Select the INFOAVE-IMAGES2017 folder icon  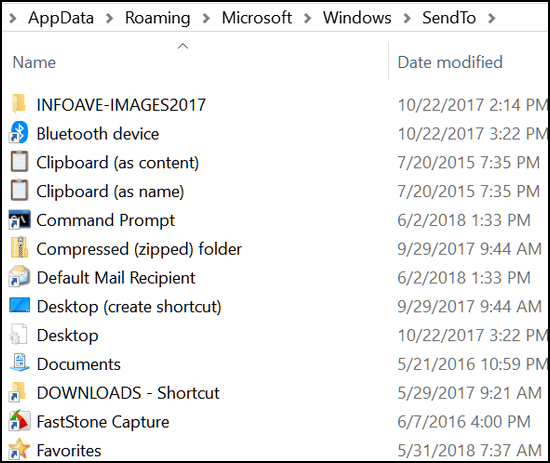(19, 104)
